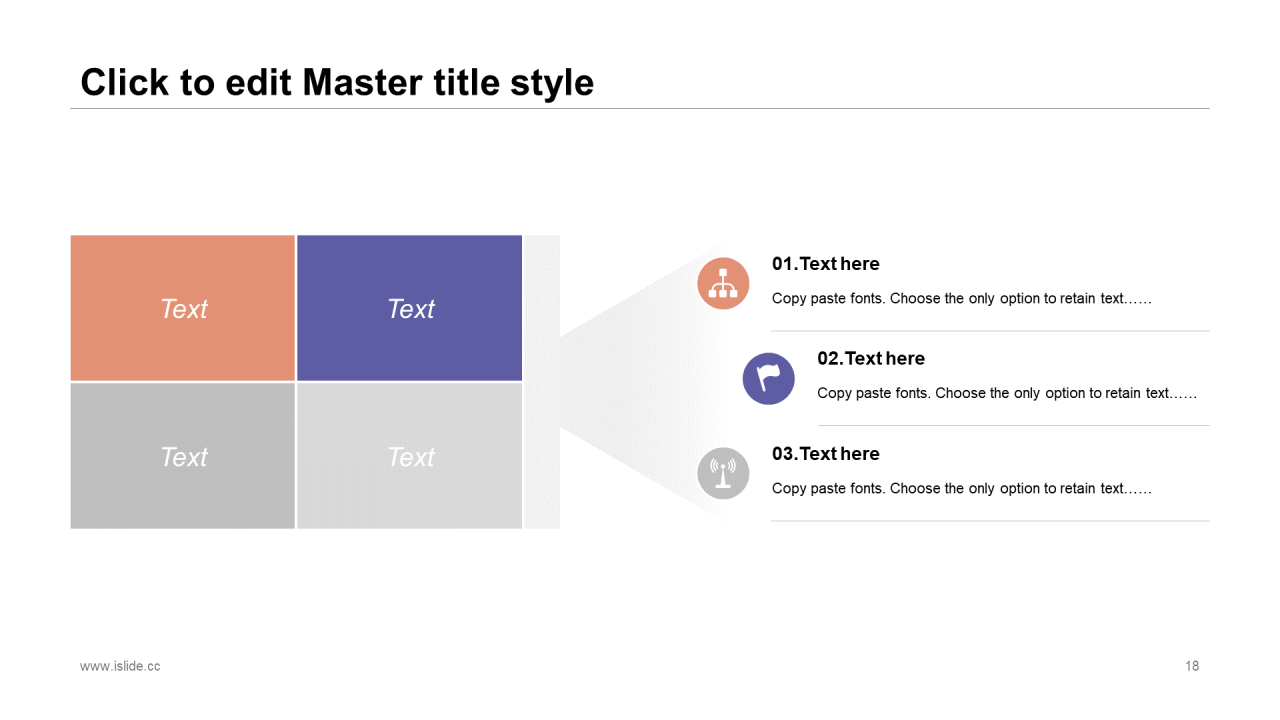Select the light gray Text rectangle
Viewport: 1280px width, 720px height.
click(410, 456)
